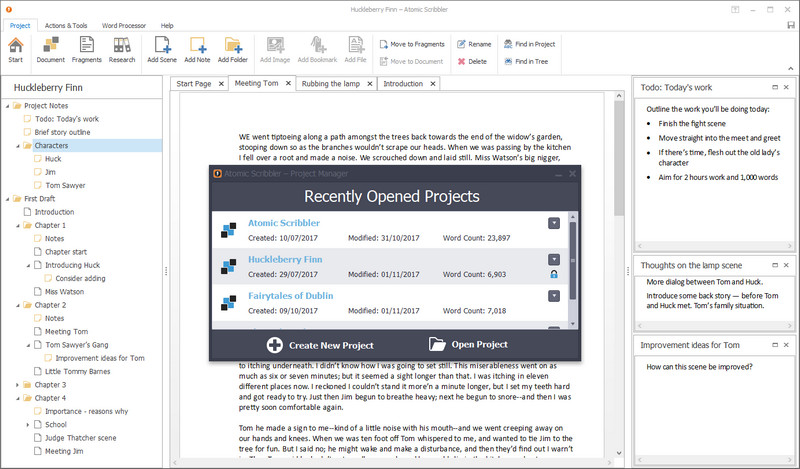The width and height of the screenshot is (800, 469).
Task: Click the lock icon on Huckleberry Finn
Action: 554,275
